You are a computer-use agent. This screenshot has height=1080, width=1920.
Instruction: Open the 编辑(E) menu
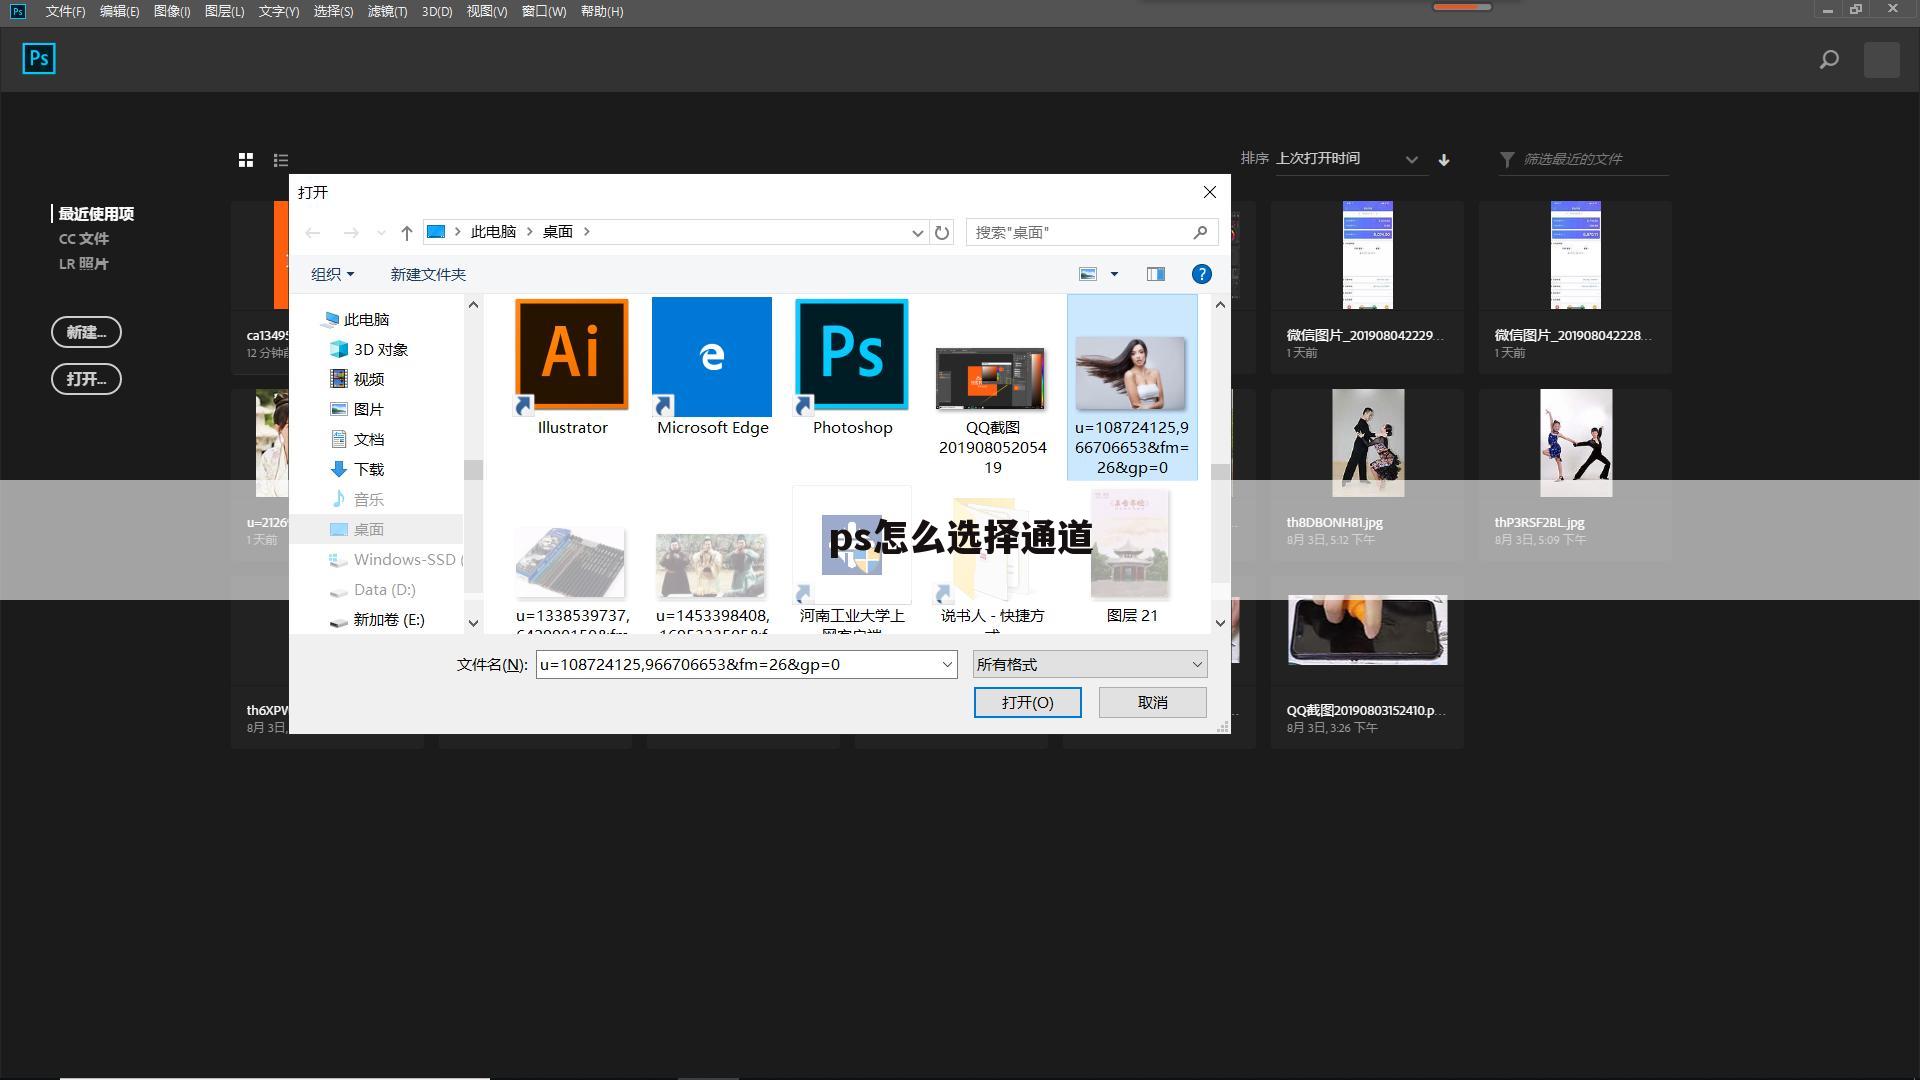[x=119, y=11]
